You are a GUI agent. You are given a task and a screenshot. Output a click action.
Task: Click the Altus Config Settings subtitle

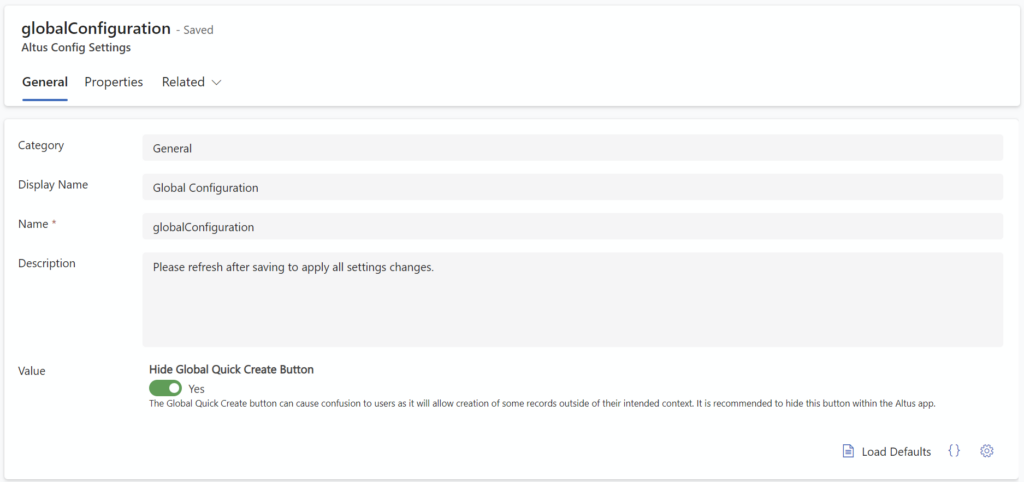coord(76,48)
